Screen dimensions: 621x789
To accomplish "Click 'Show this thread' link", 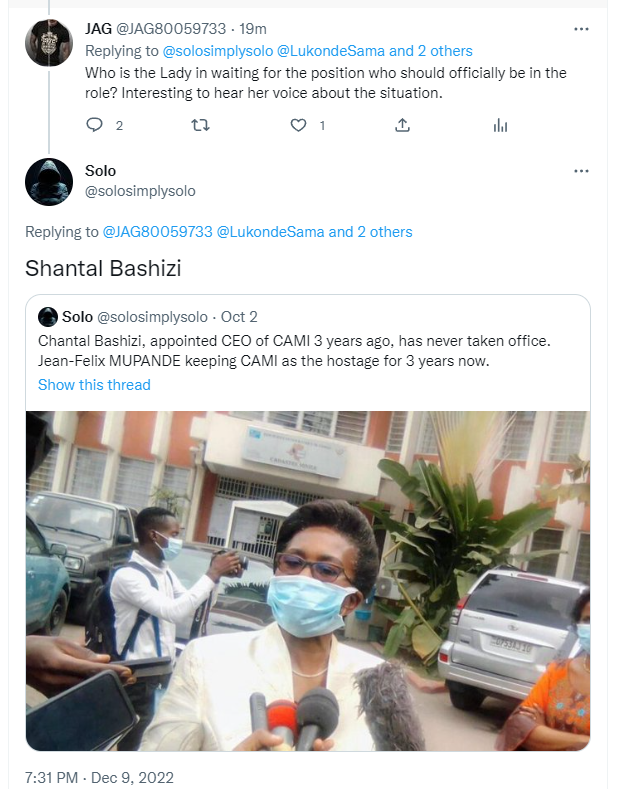I will tap(94, 385).
